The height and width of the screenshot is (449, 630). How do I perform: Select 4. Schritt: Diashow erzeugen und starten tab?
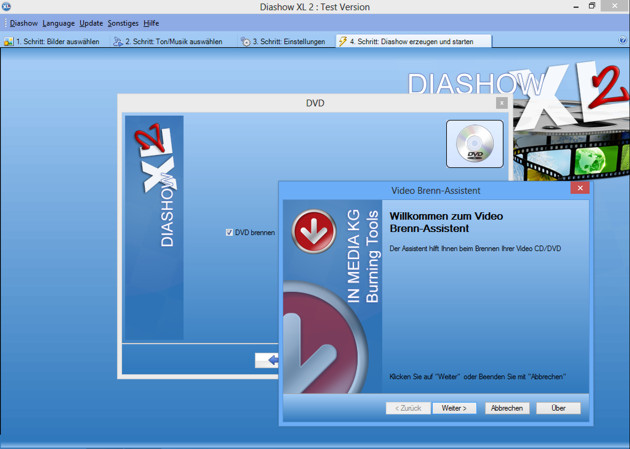[x=413, y=41]
